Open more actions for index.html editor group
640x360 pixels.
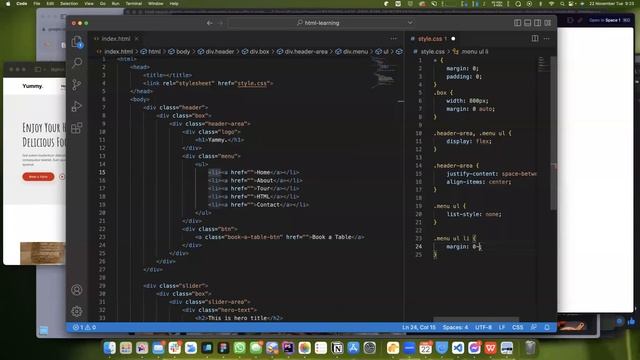click(x=393, y=38)
